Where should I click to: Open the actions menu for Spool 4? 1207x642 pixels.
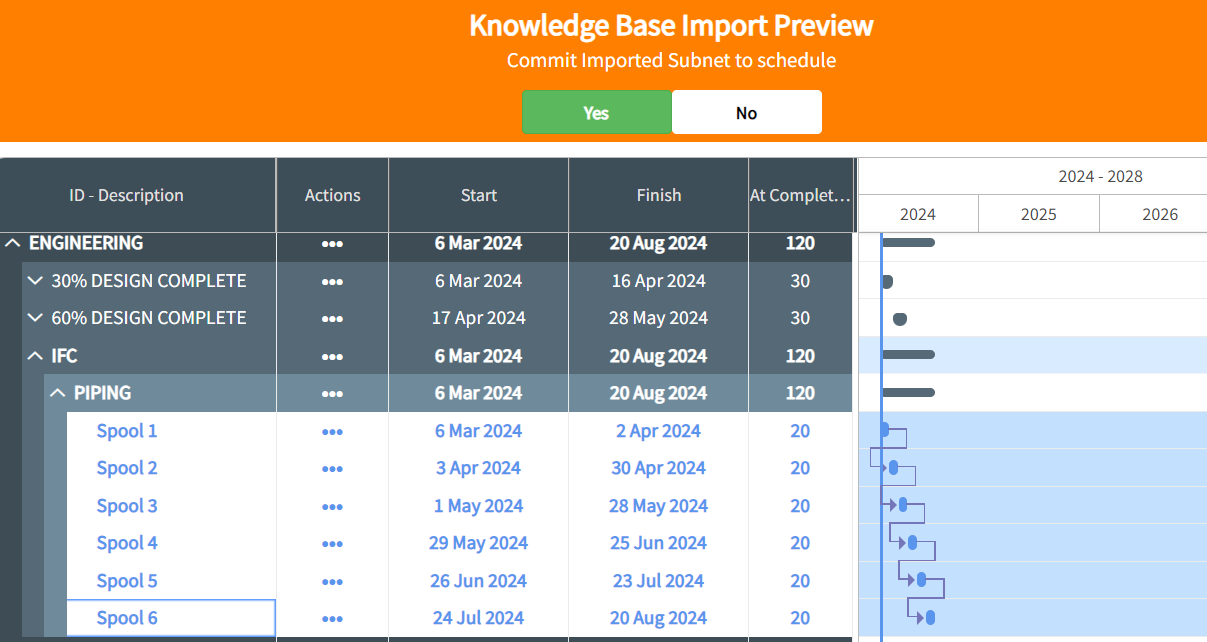[x=332, y=543]
